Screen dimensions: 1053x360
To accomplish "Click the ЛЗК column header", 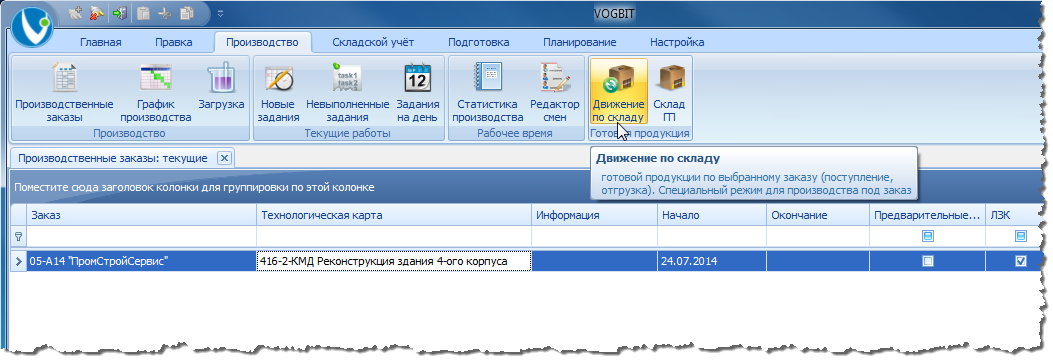I will point(1014,216).
